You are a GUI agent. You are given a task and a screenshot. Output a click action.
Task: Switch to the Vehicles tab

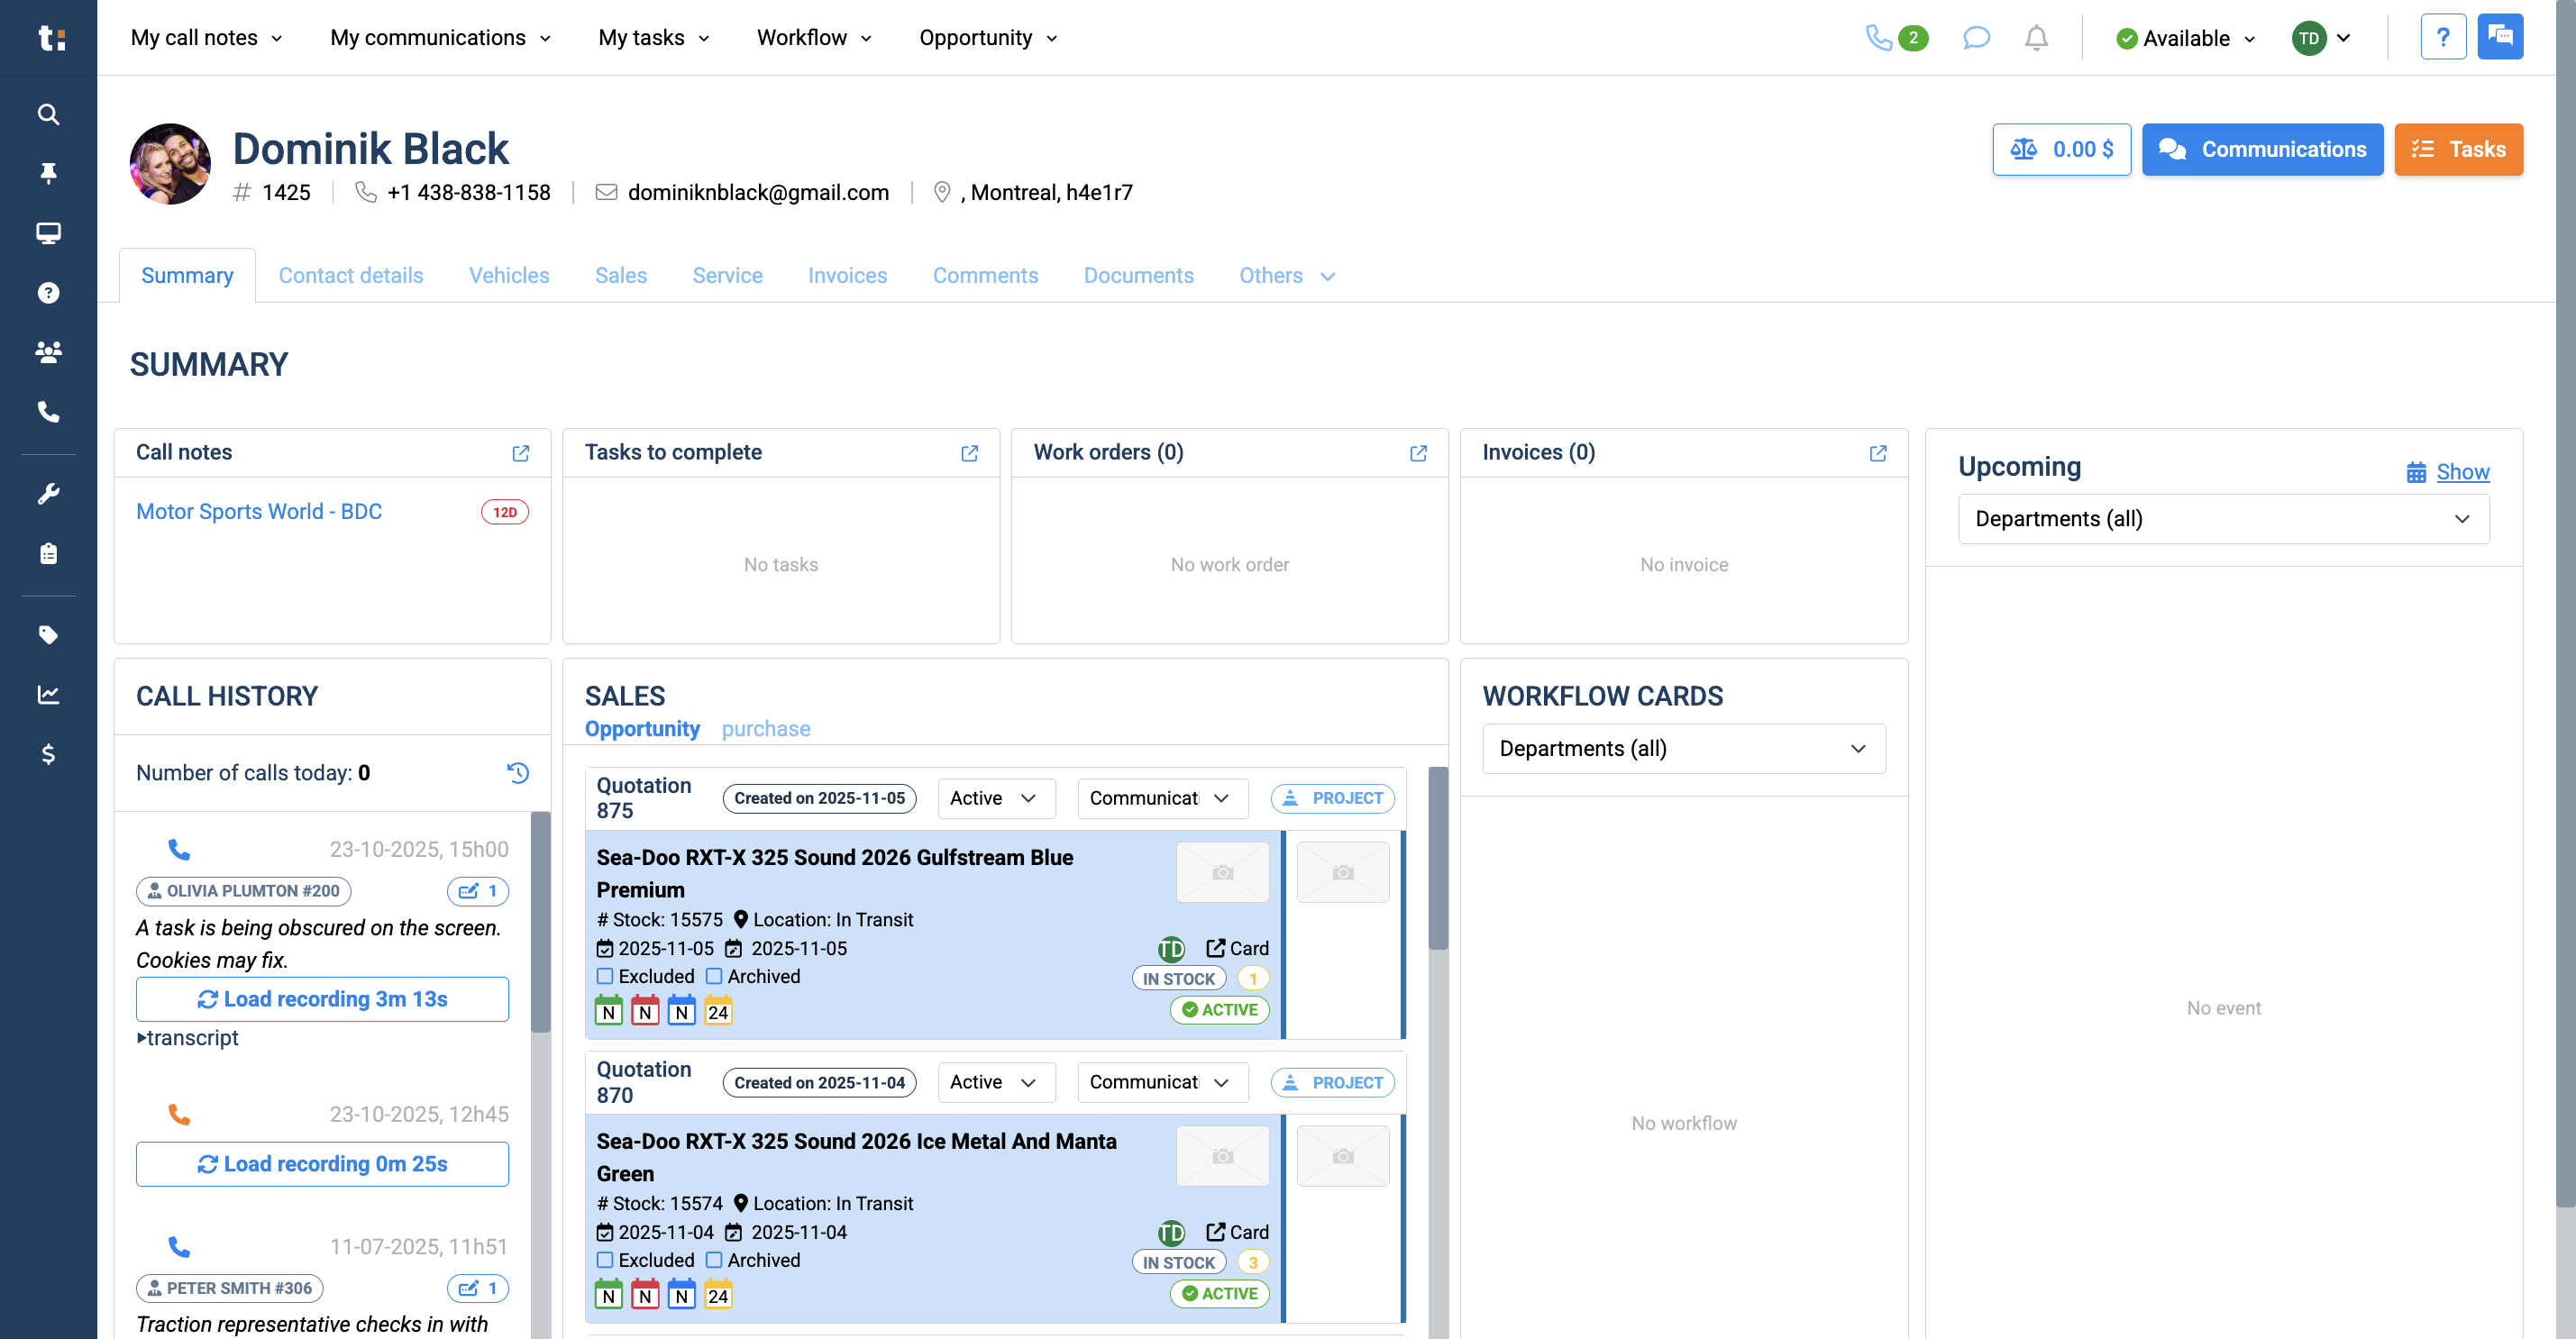(509, 276)
